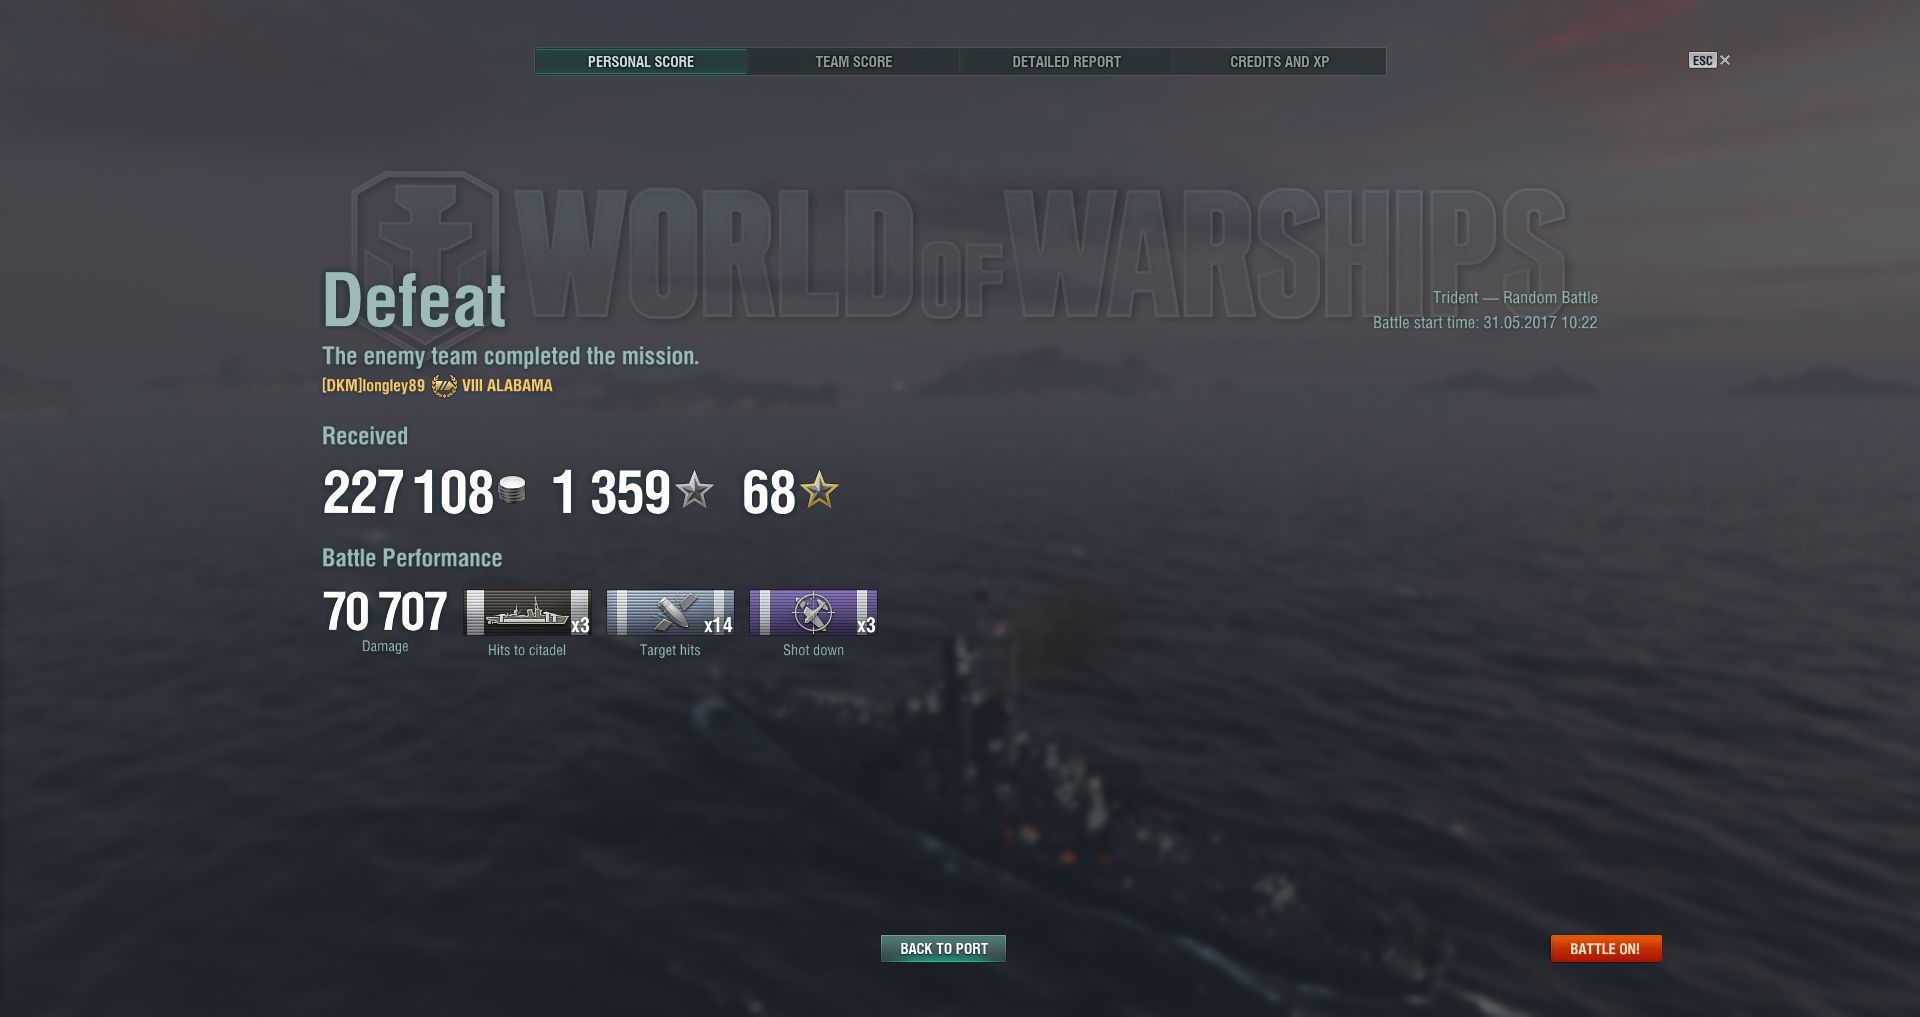Click the Back to Port button

point(943,948)
